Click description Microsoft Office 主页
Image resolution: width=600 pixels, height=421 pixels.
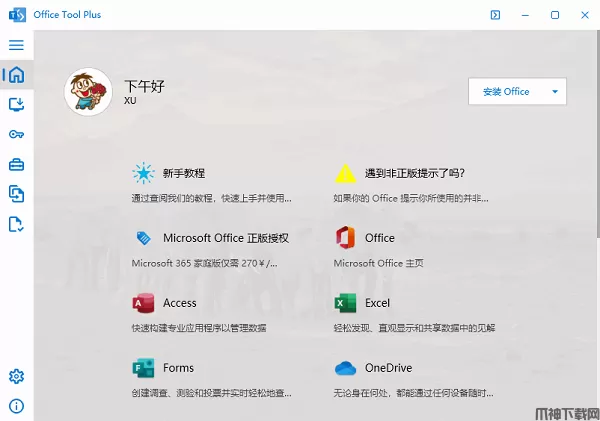379,263
